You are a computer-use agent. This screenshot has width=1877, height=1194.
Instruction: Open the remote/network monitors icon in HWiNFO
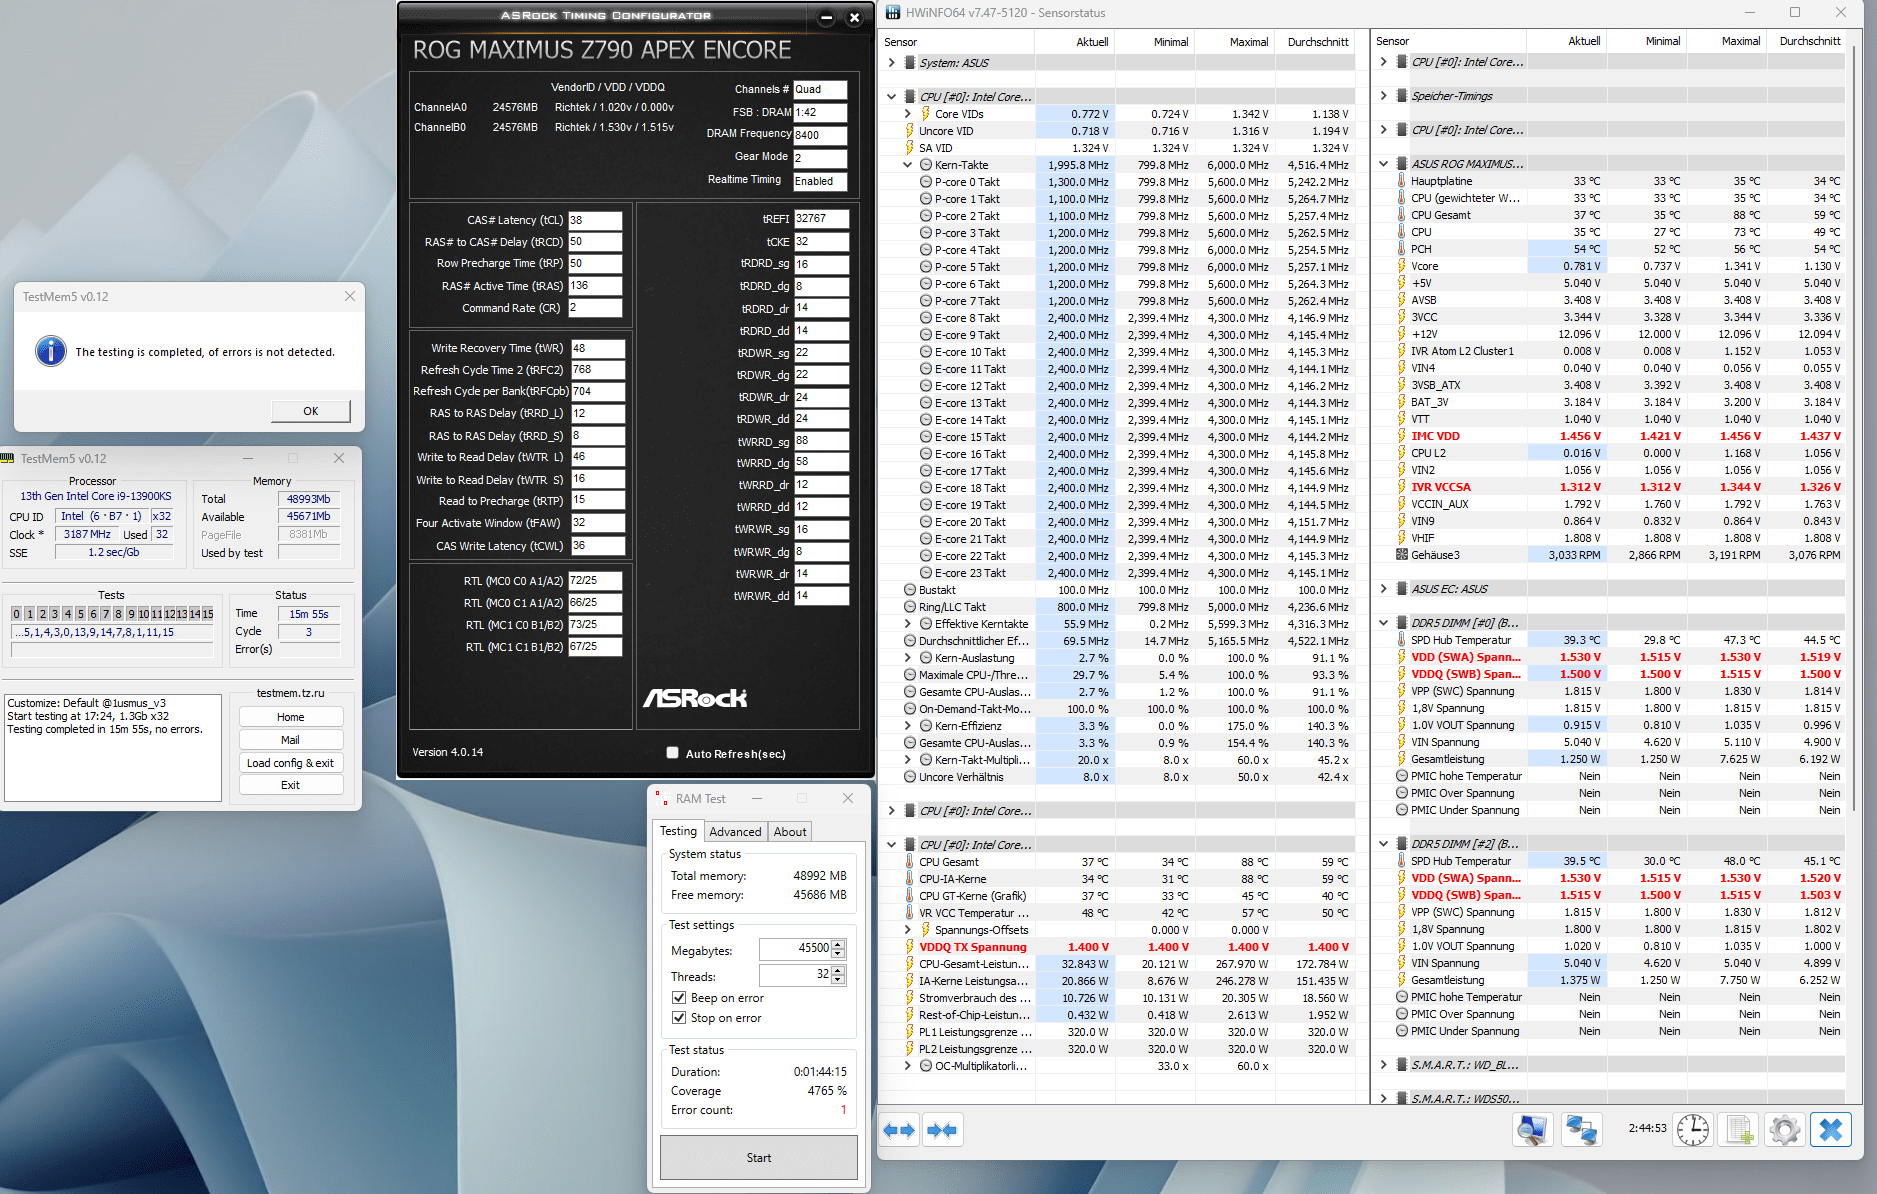(x=1581, y=1130)
